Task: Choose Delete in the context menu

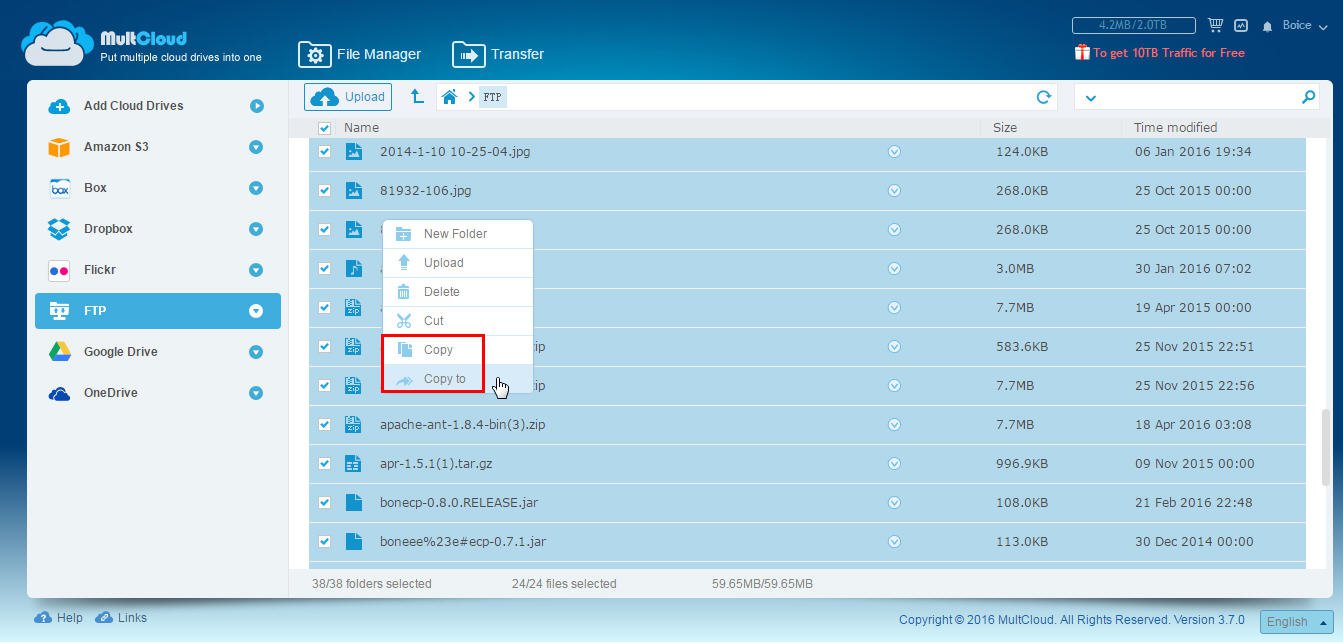Action: tap(441, 292)
